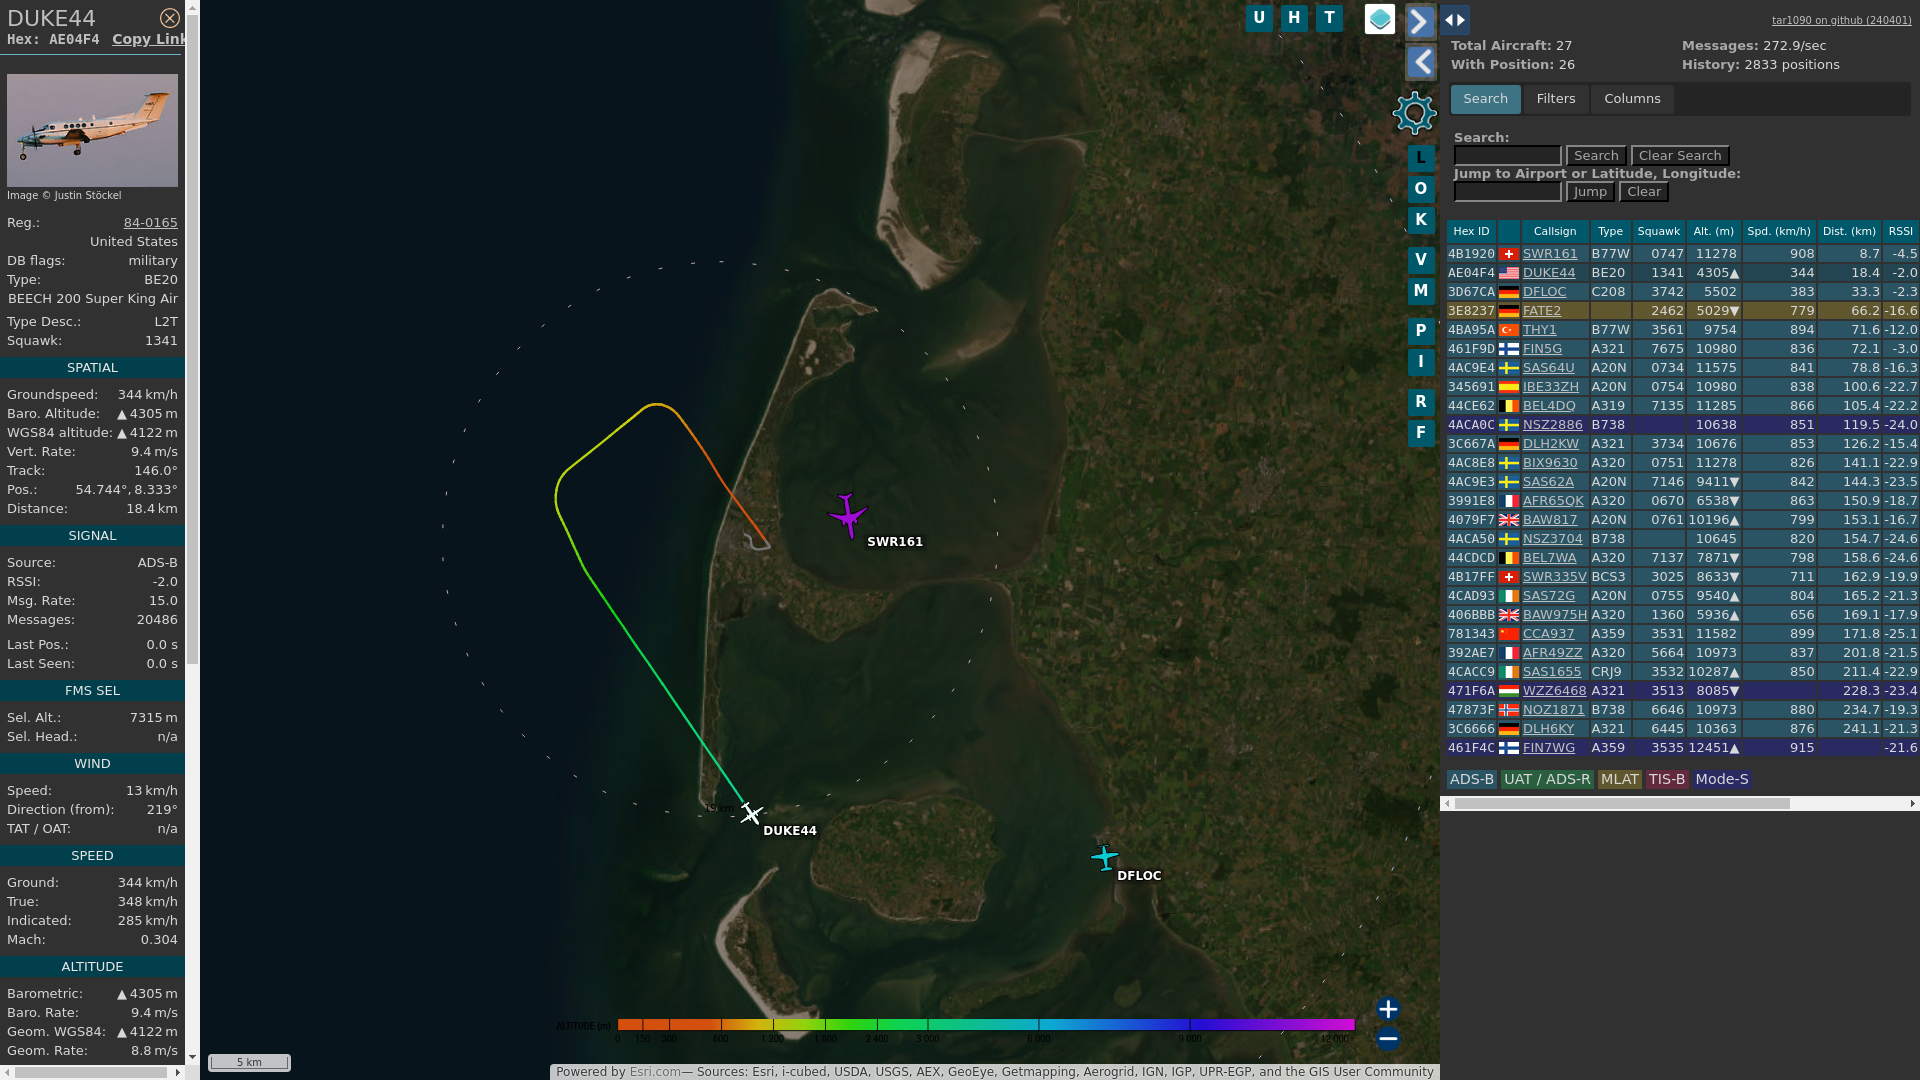Close the DUKE44 info panel
Viewport: 1920px width, 1080px height.
170,18
